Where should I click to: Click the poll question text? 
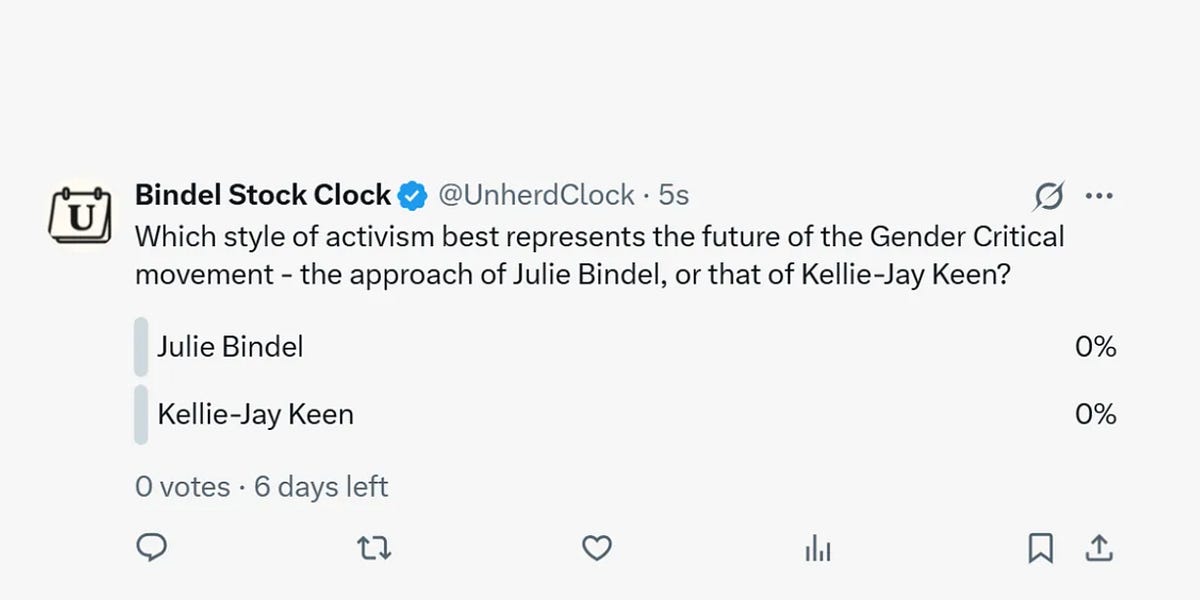click(x=598, y=255)
